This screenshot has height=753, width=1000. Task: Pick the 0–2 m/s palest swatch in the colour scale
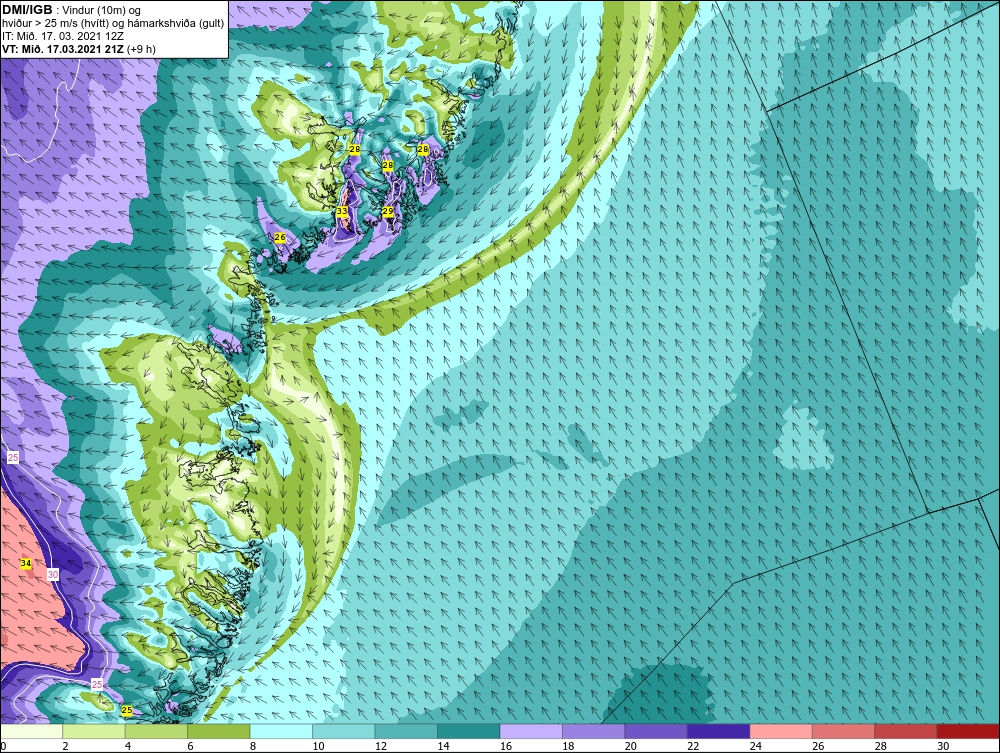tap(31, 731)
